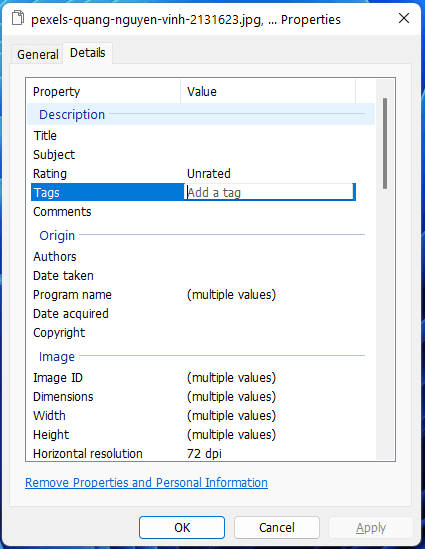The height and width of the screenshot is (549, 425).
Task: Click the OK button
Action: [182, 527]
